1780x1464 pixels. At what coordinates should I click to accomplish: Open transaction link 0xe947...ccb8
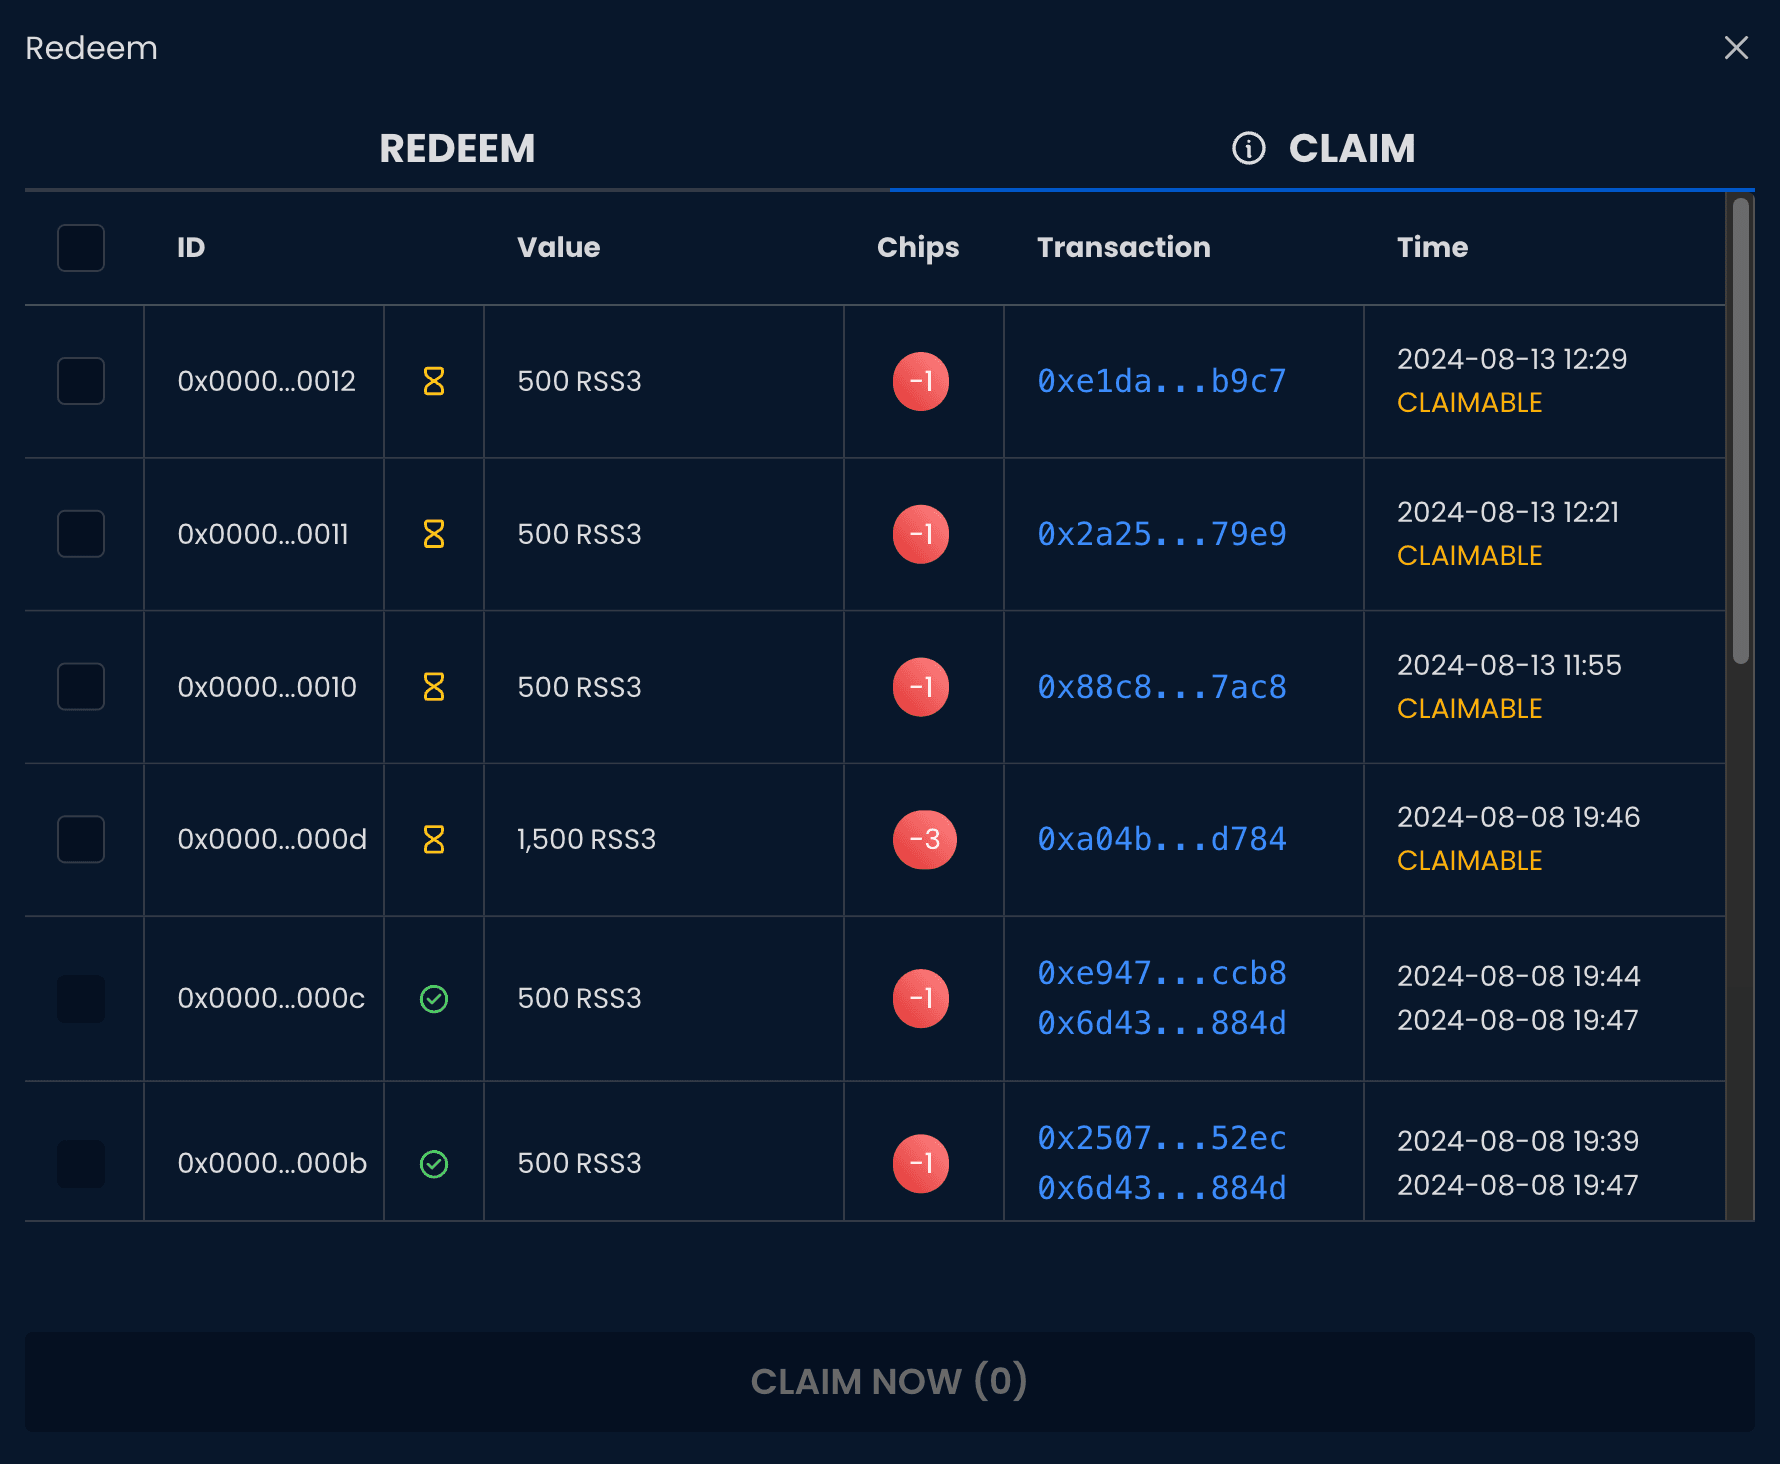pyautogui.click(x=1162, y=973)
